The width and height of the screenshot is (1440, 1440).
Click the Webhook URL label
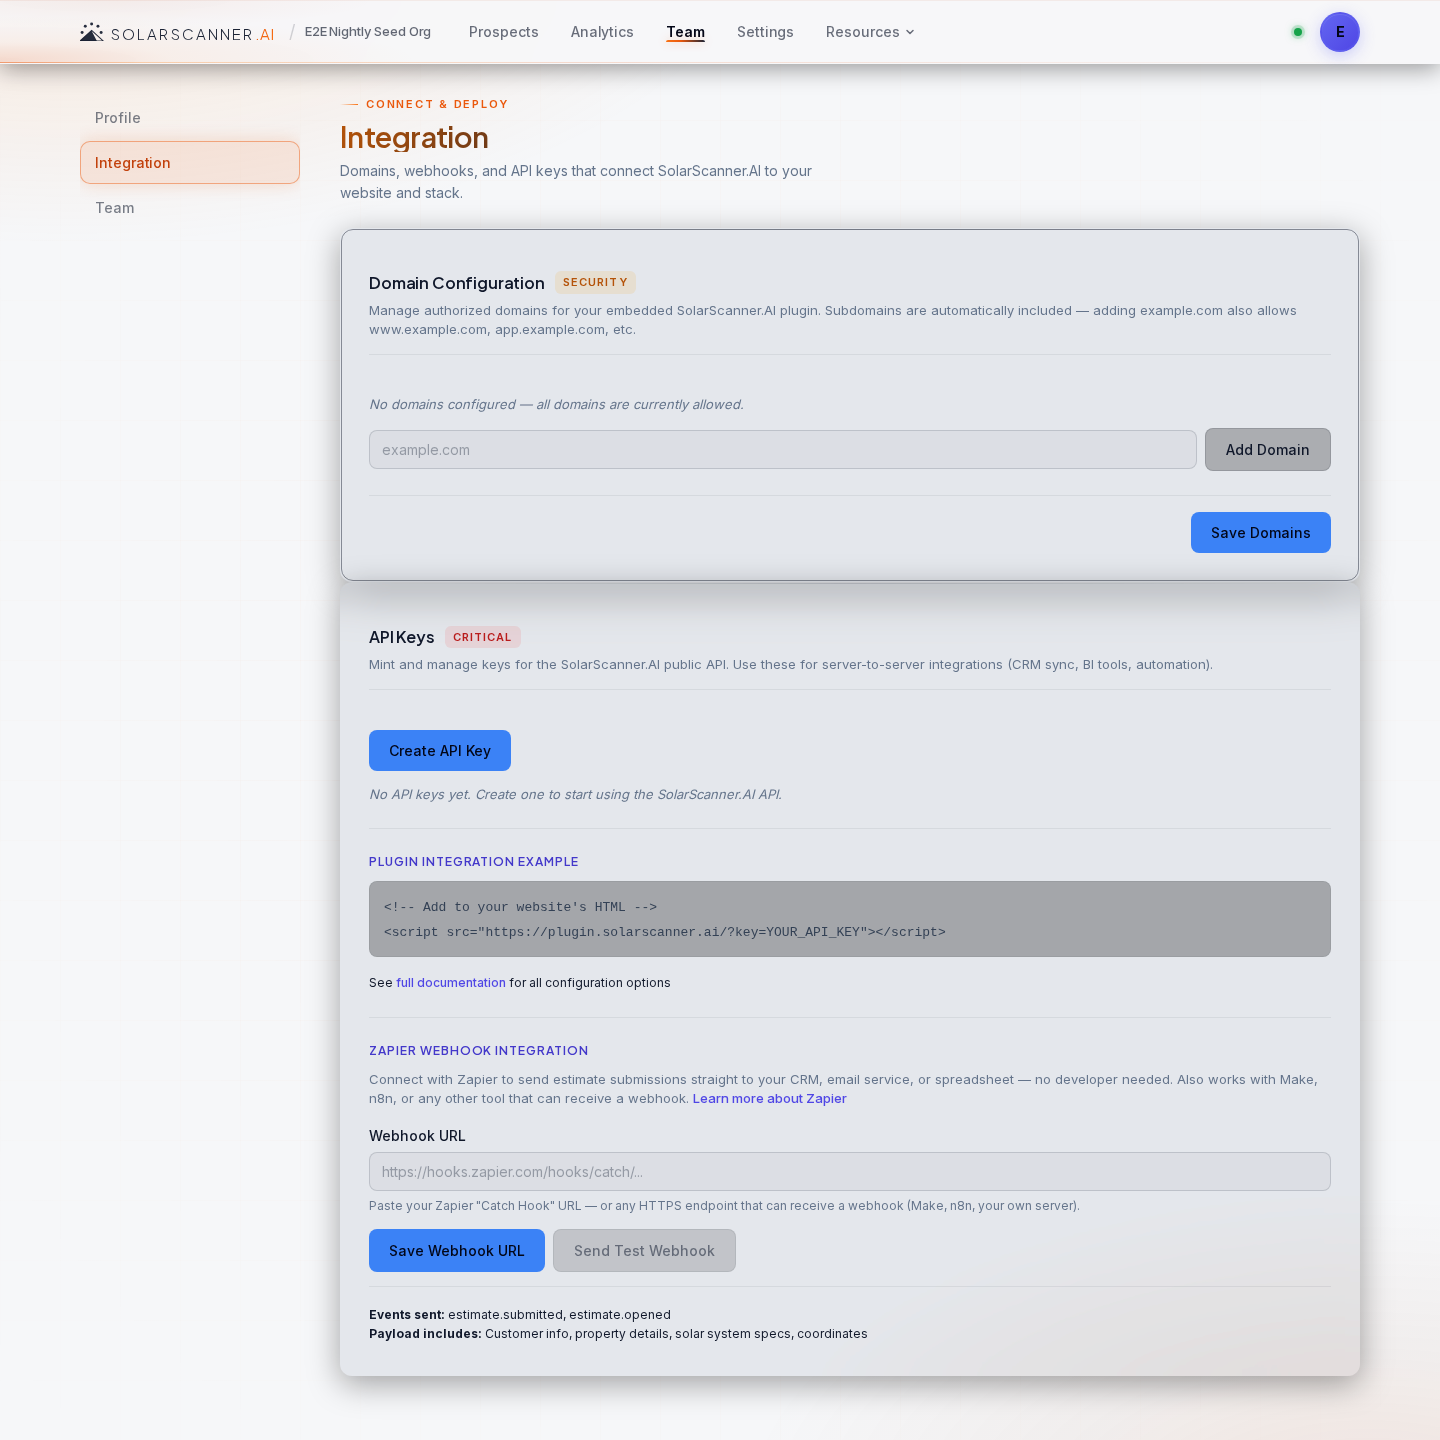coord(417,1136)
